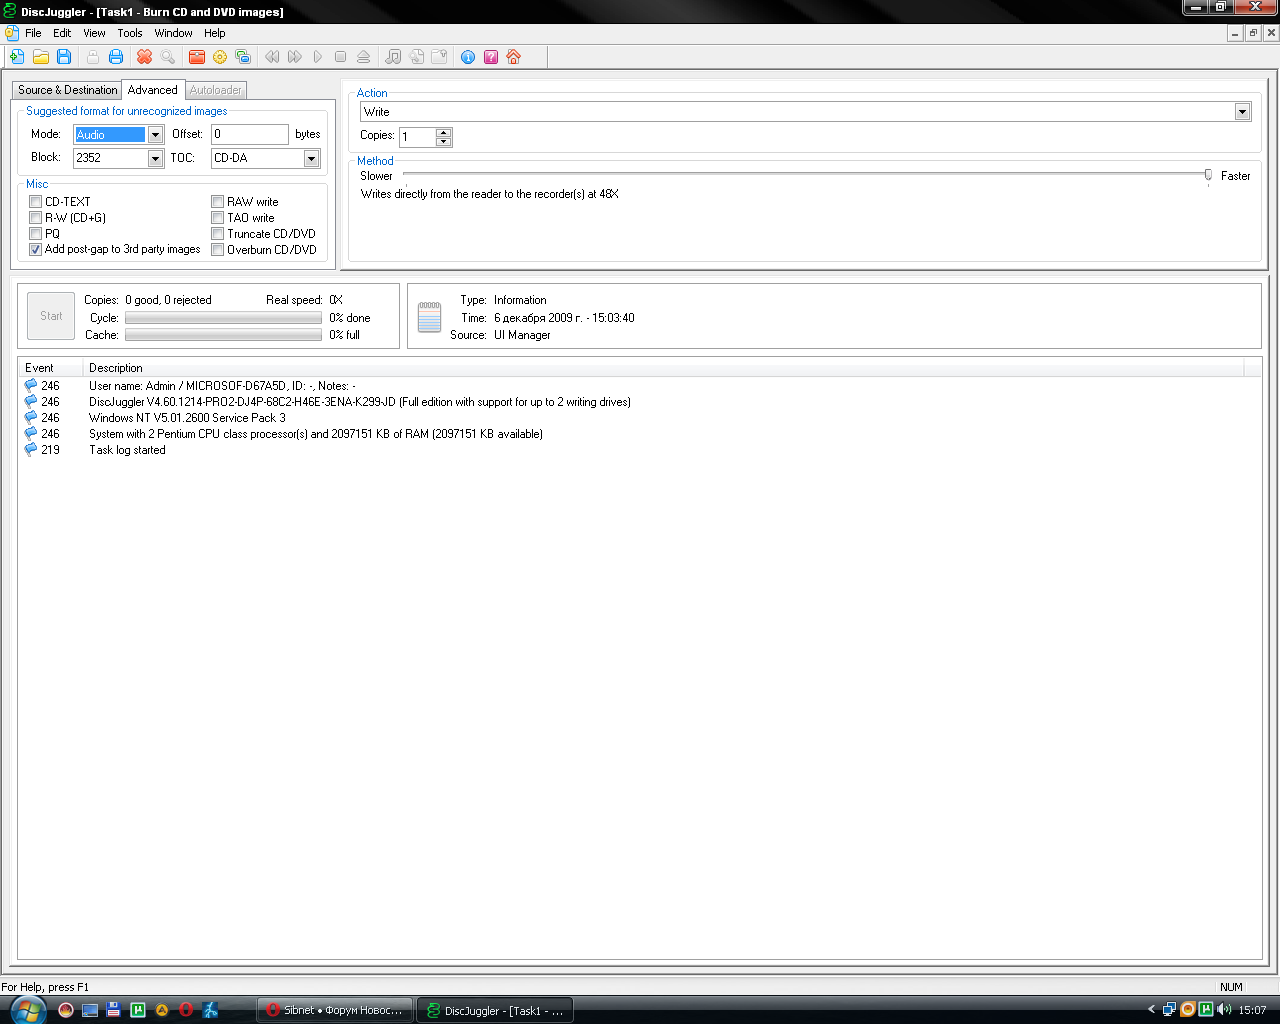Click the play toolbar icon
The height and width of the screenshot is (1024, 1280).
pyautogui.click(x=318, y=57)
